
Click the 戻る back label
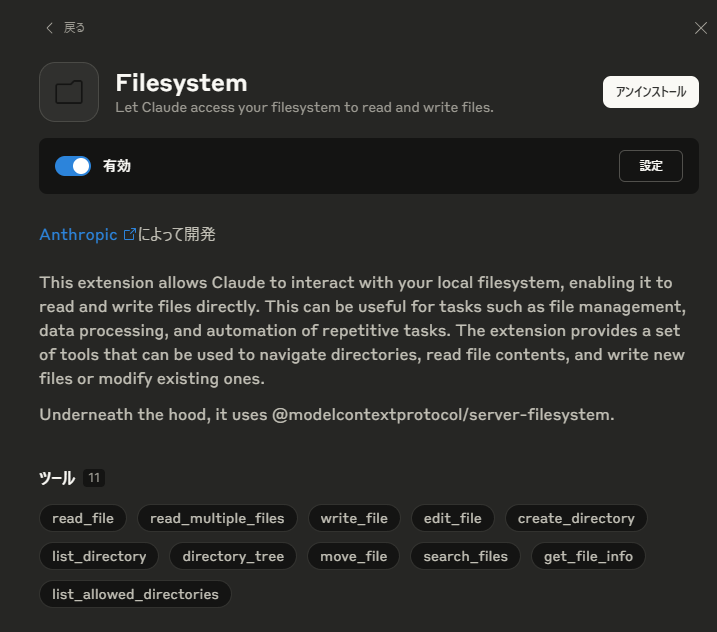coord(74,28)
